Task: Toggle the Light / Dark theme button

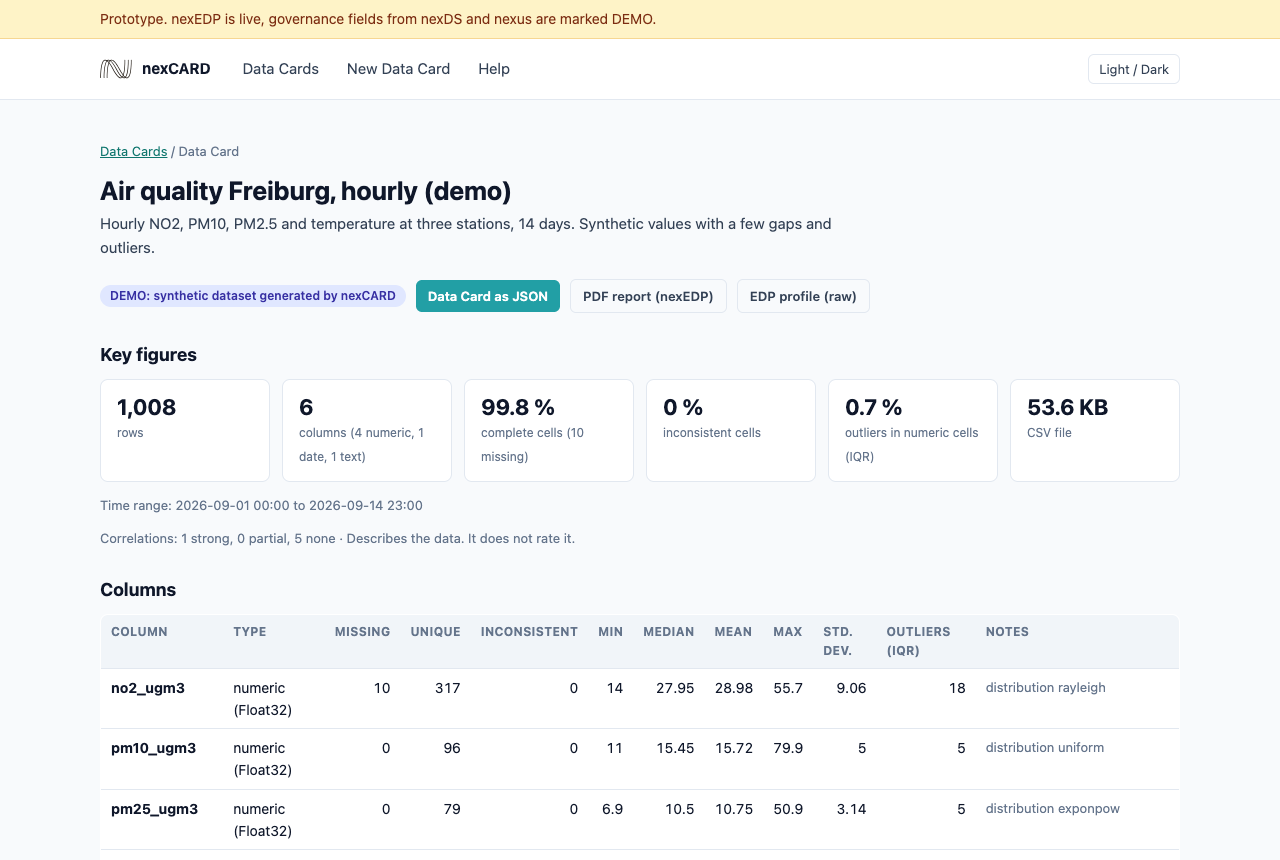Action: [1134, 69]
